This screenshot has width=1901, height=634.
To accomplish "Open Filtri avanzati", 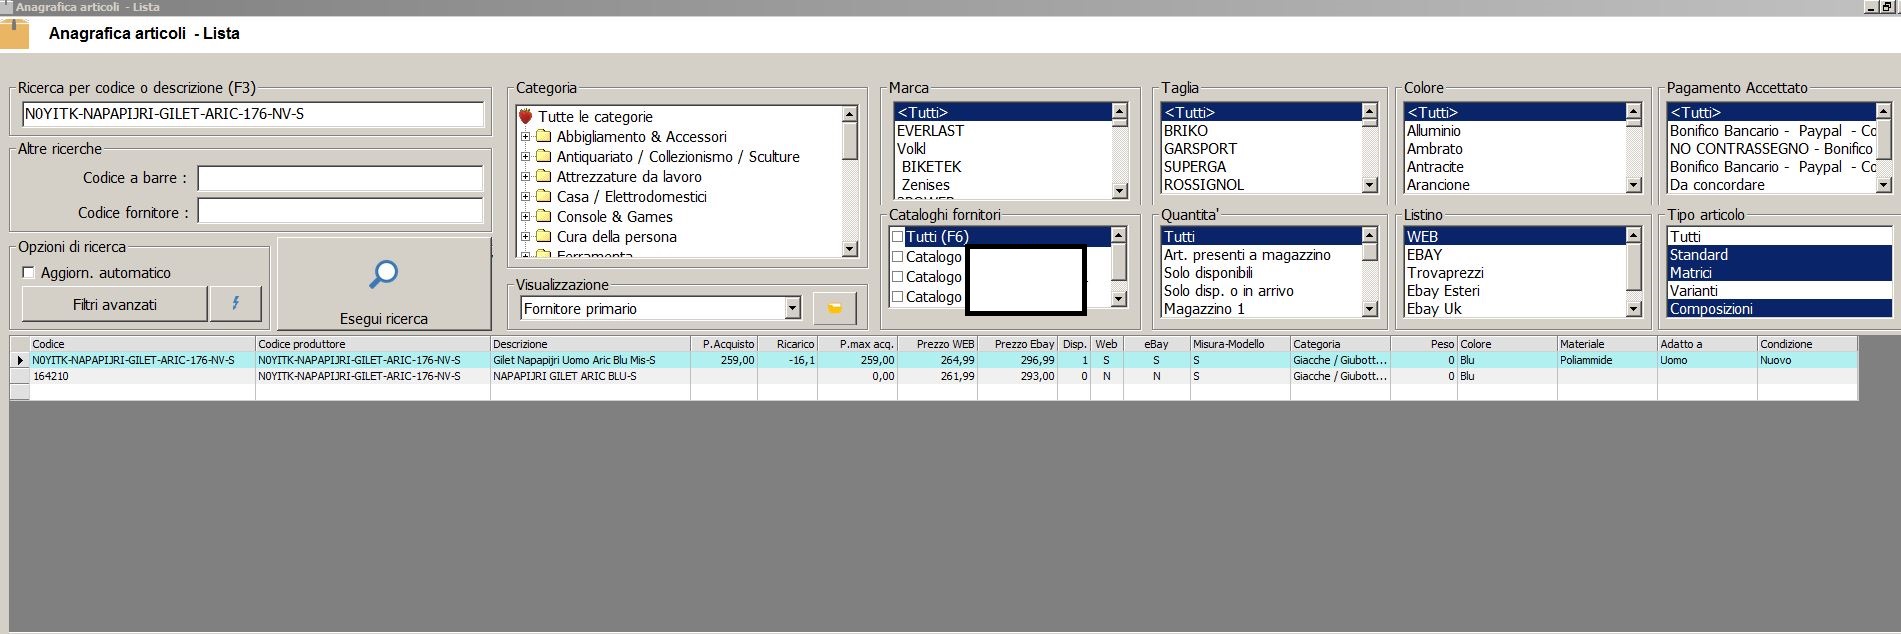I will 115,304.
